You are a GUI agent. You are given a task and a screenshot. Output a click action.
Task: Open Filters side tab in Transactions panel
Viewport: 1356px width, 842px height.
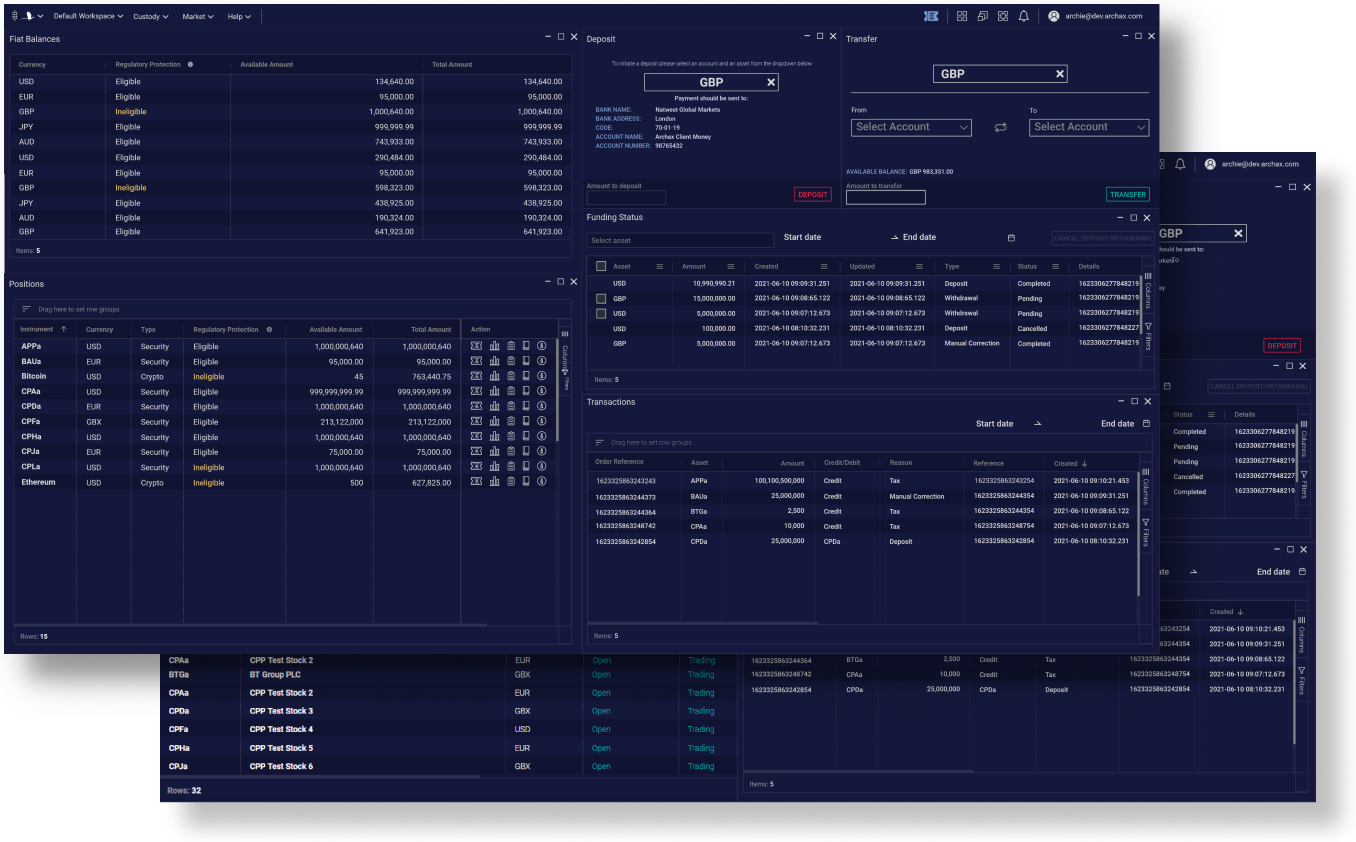click(1146, 533)
